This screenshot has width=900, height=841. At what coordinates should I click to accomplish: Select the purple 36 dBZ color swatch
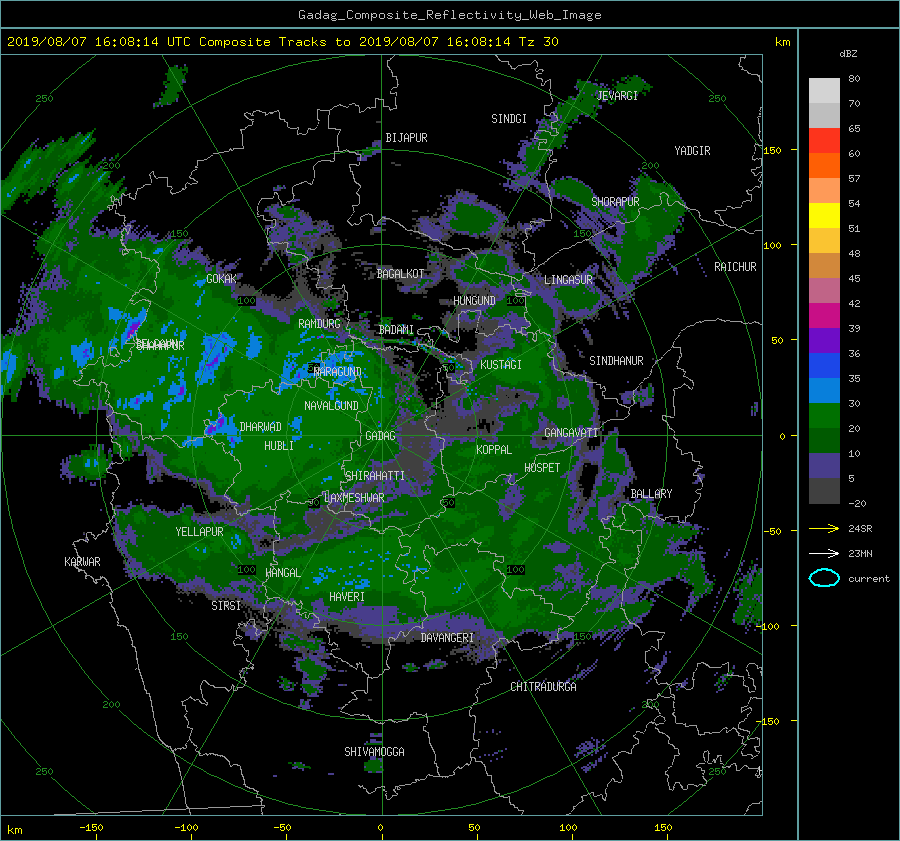tap(824, 341)
